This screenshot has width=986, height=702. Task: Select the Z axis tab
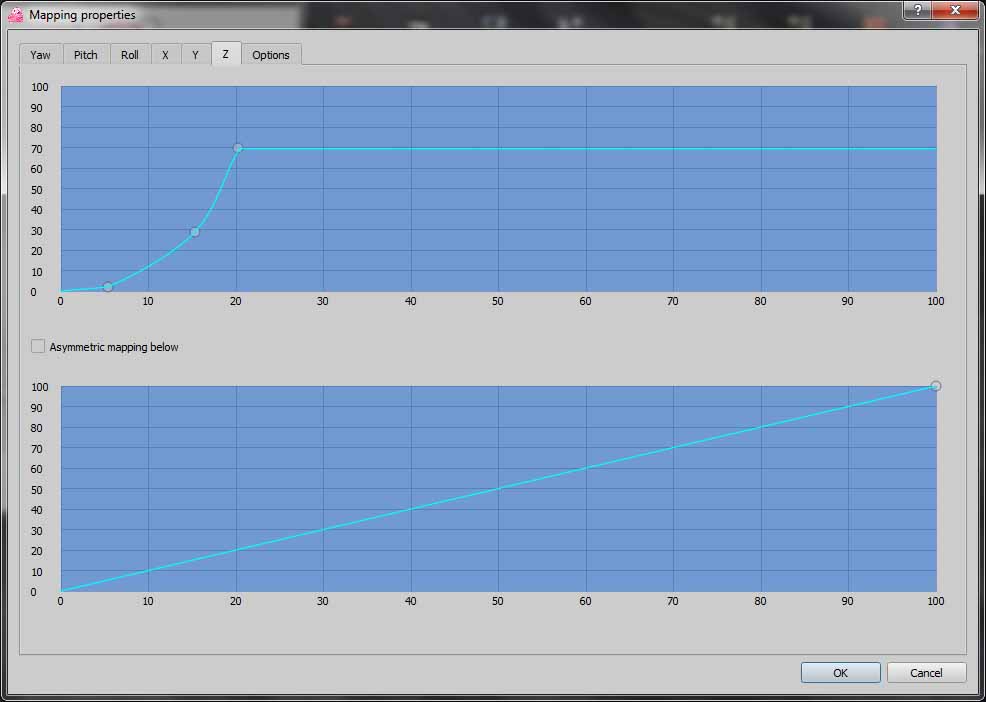226,53
